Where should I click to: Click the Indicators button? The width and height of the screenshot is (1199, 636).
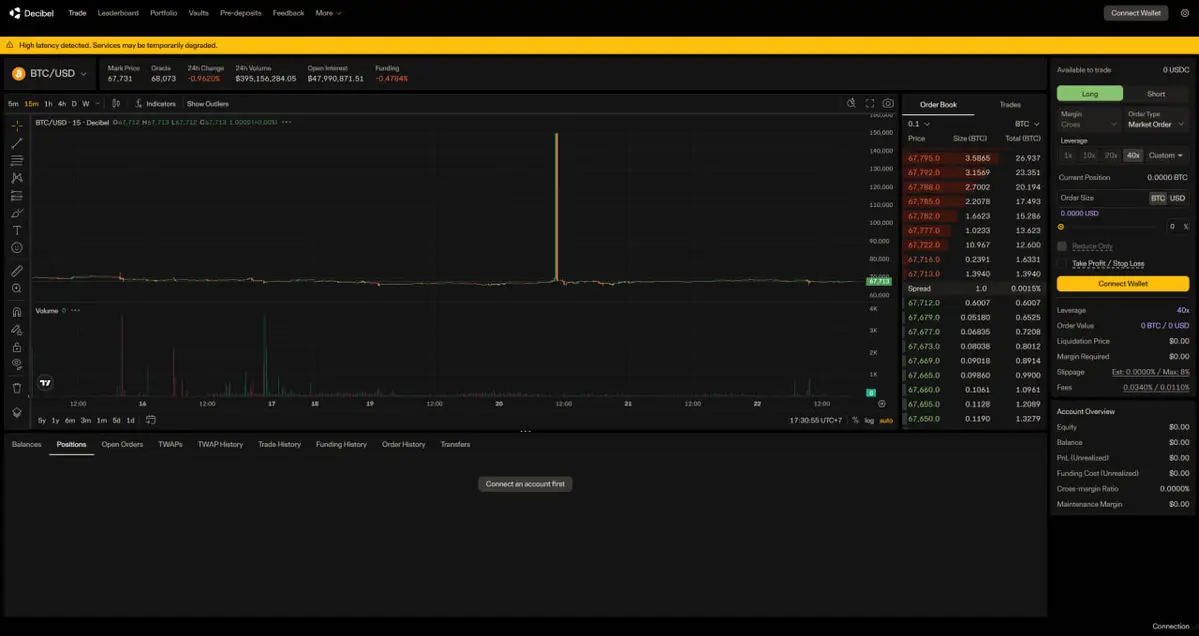[x=155, y=104]
